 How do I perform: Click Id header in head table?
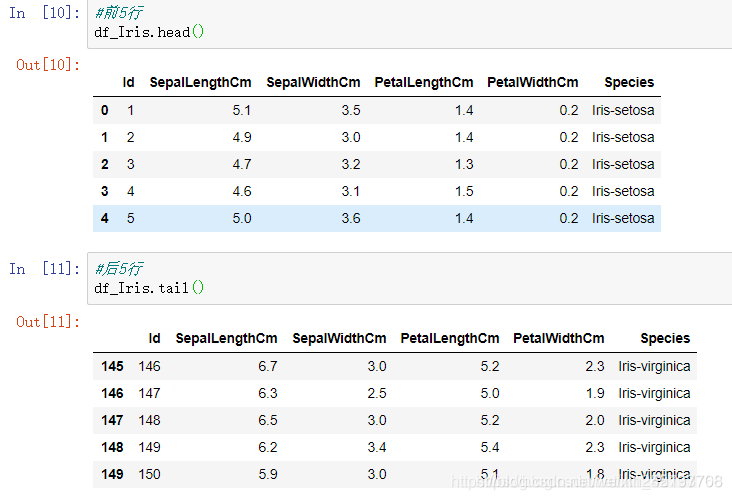pyautogui.click(x=128, y=82)
